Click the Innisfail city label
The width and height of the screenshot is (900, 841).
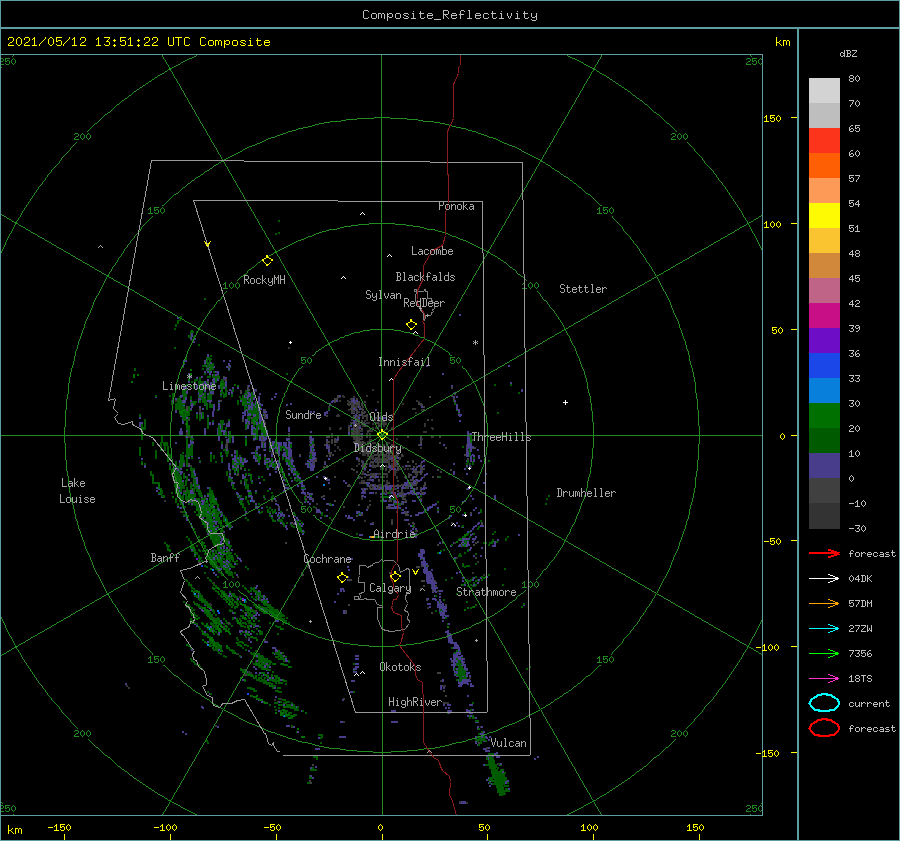(x=404, y=362)
